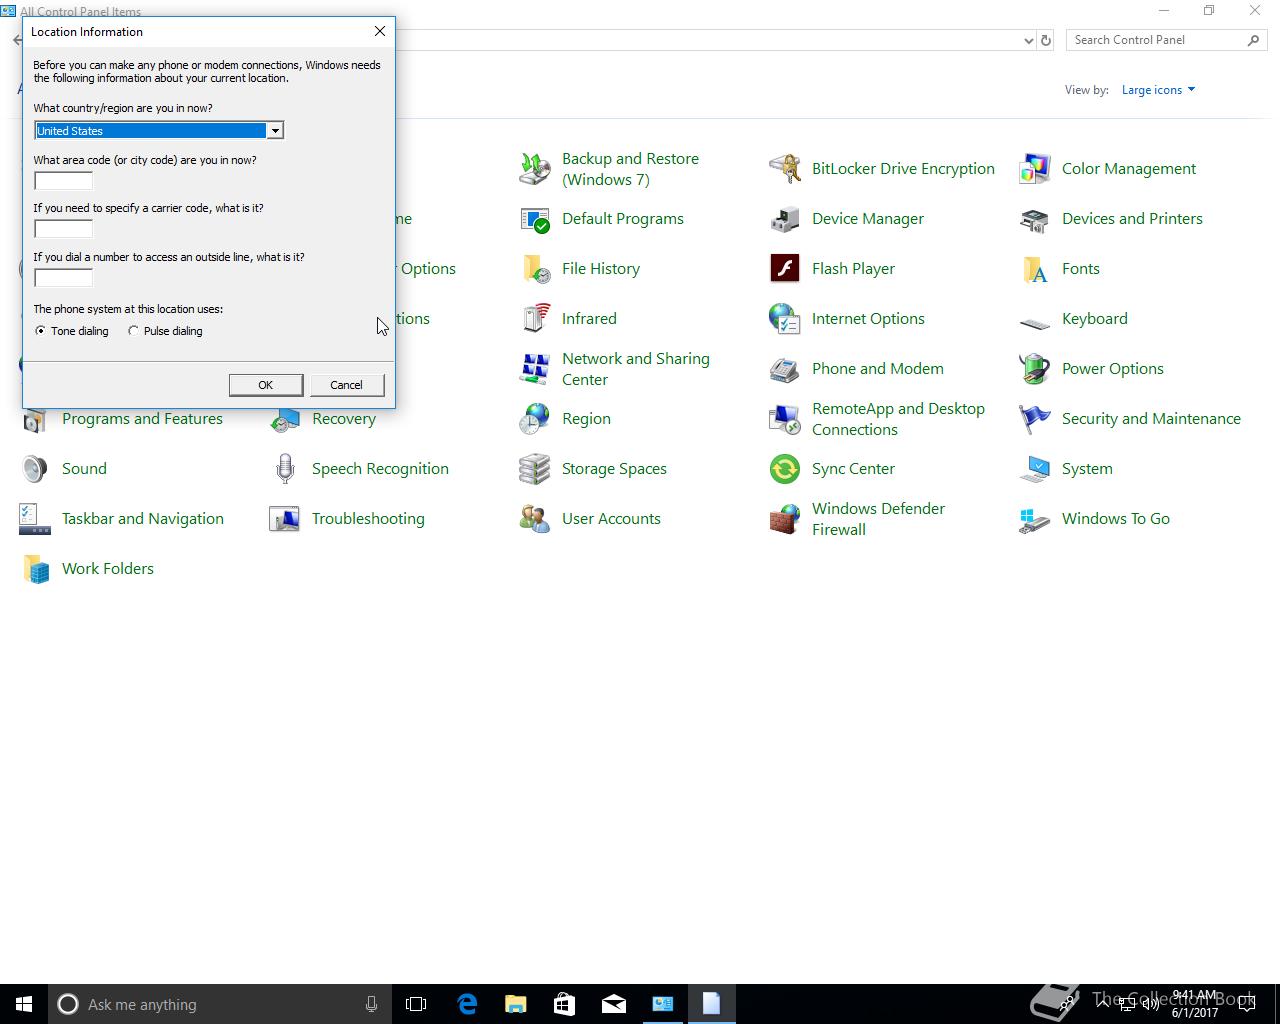Close the Location Information dialog
The image size is (1280, 1024).
click(380, 32)
